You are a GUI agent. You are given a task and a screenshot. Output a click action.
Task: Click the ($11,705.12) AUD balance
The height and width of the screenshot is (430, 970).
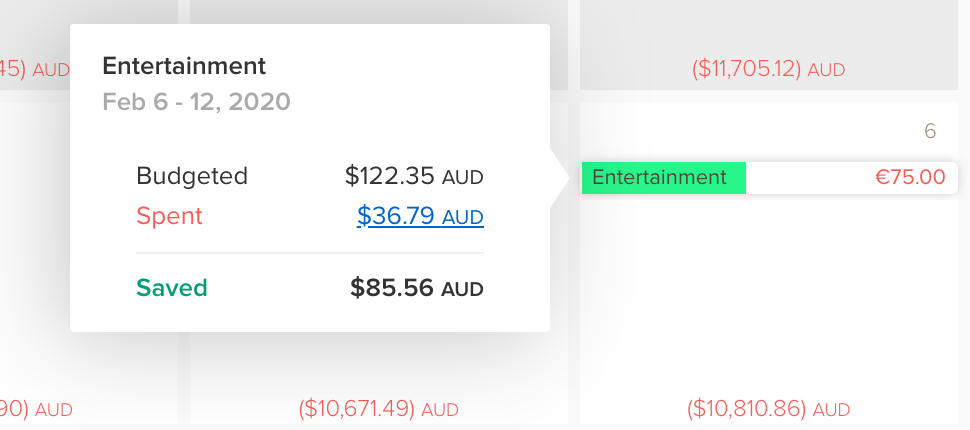[768, 70]
